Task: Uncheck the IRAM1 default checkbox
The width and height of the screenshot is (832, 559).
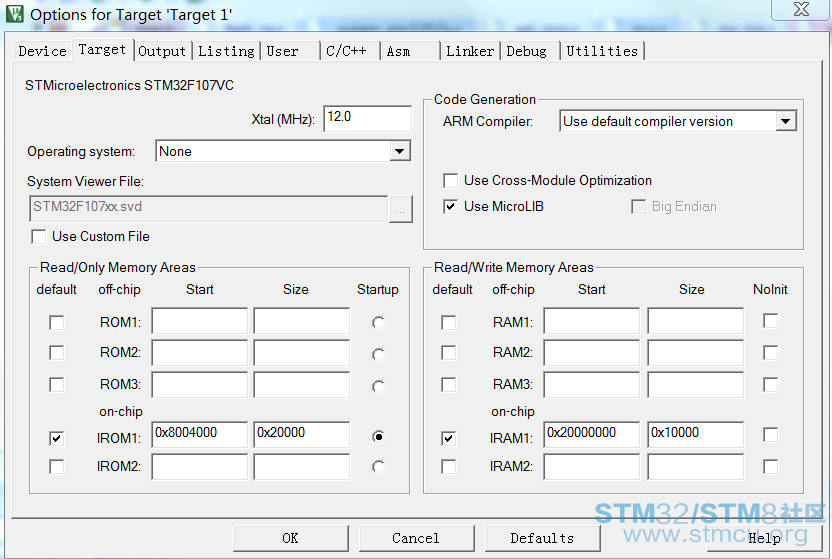Action: coord(449,439)
